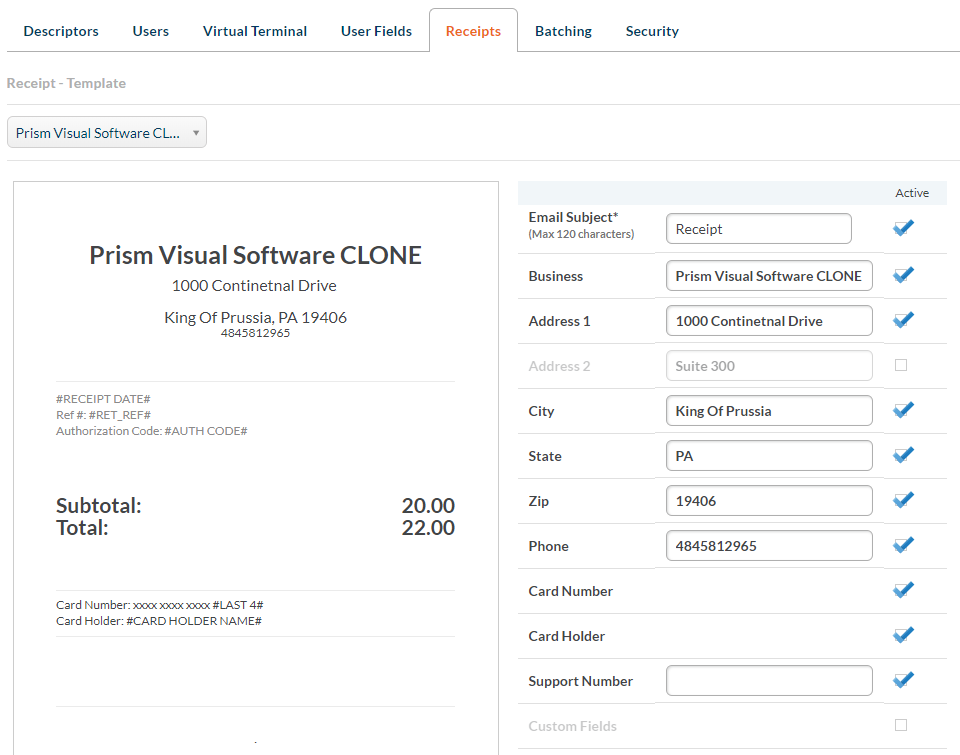Viewport: 960px width, 755px height.
Task: Click the Total amount 22.00
Action: [428, 528]
